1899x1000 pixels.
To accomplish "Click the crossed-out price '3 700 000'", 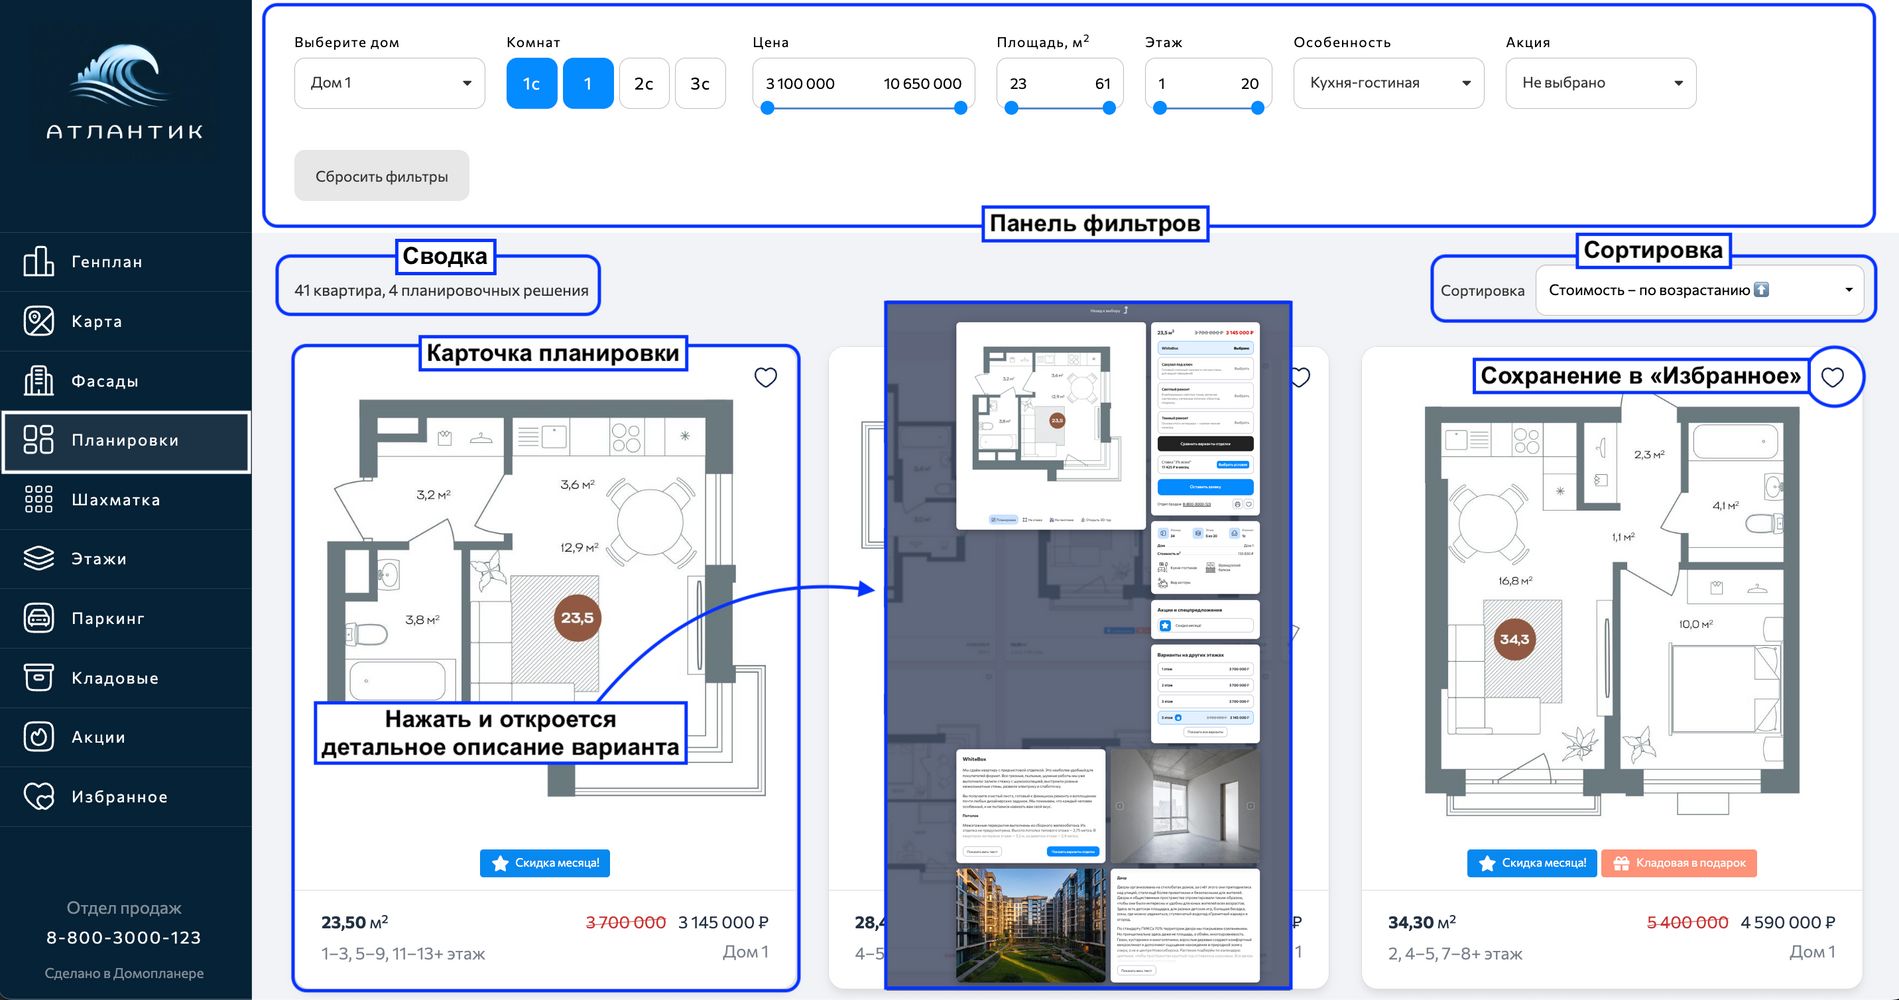I will [x=626, y=922].
